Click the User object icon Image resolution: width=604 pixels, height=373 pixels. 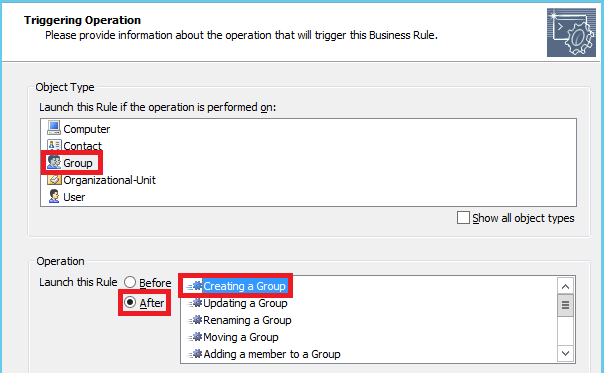[54, 196]
